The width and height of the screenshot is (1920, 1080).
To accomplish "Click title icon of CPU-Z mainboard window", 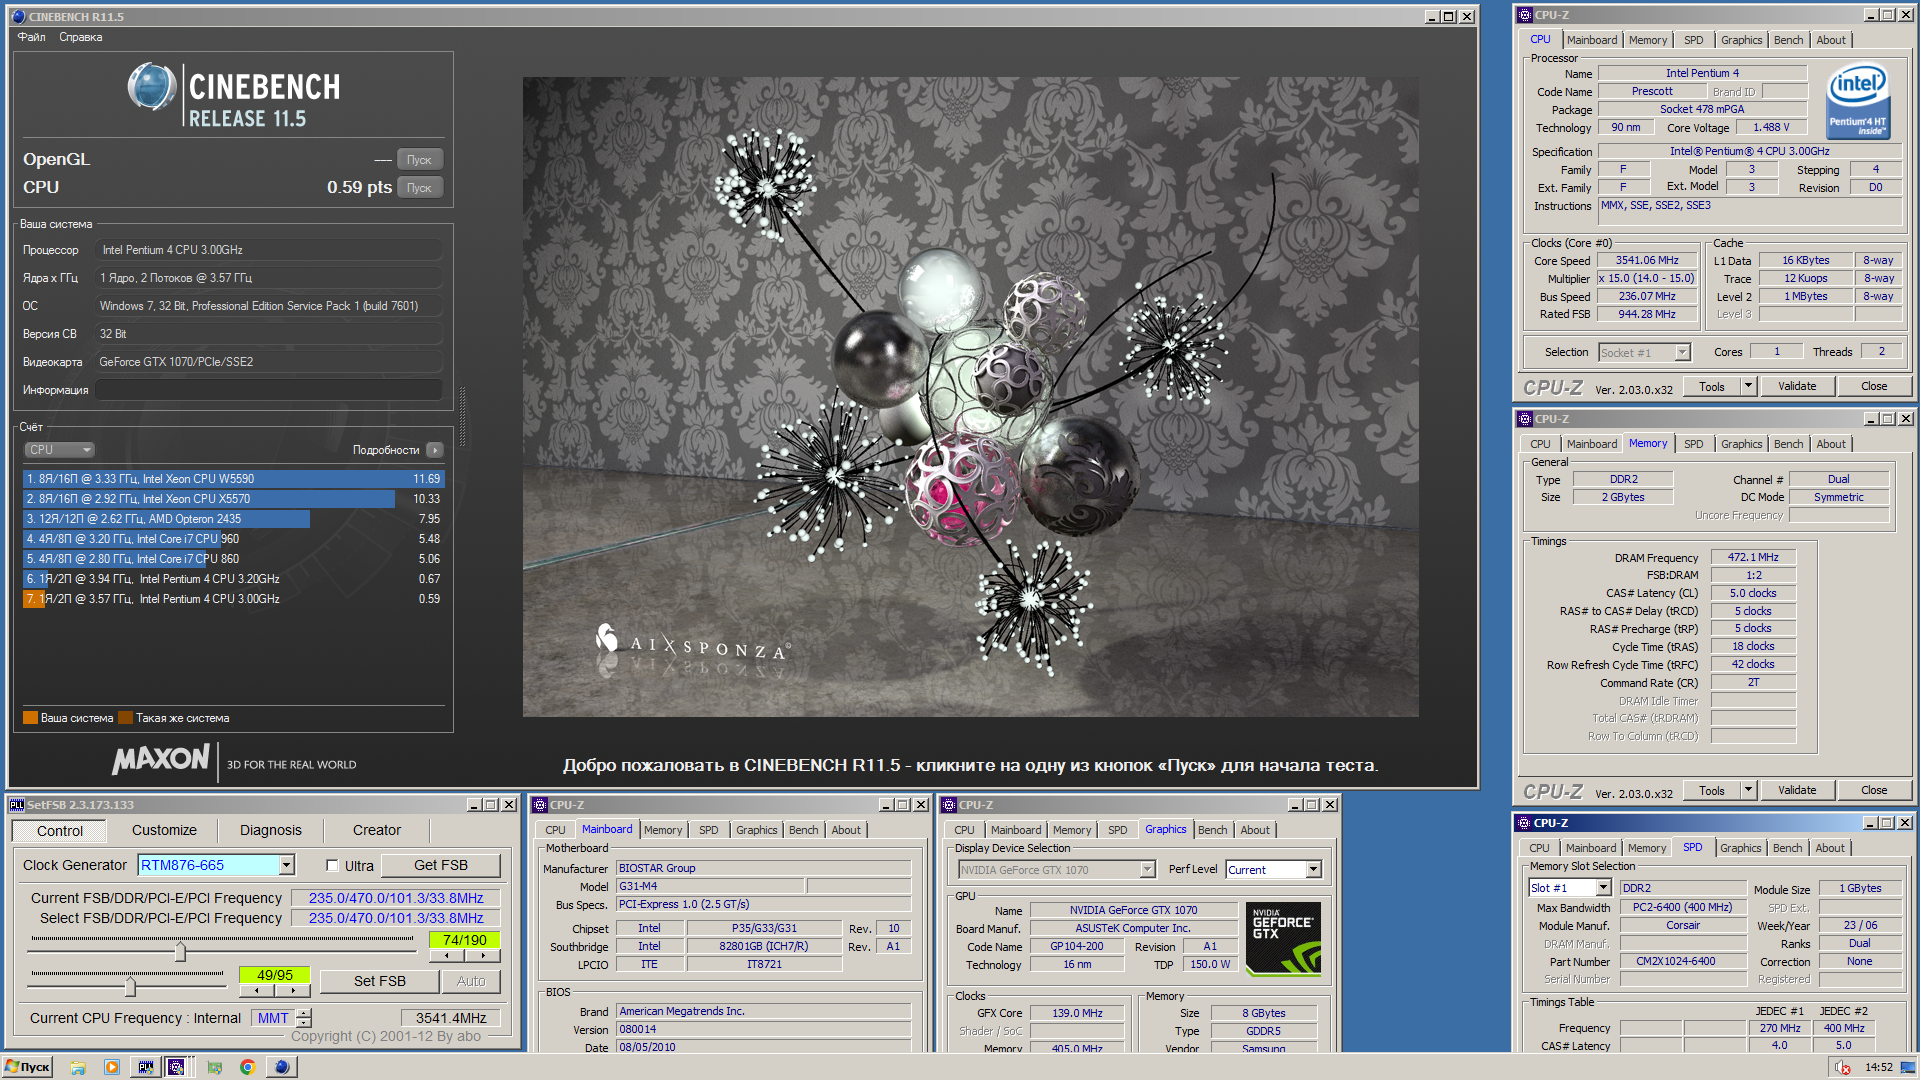I will tap(540, 804).
